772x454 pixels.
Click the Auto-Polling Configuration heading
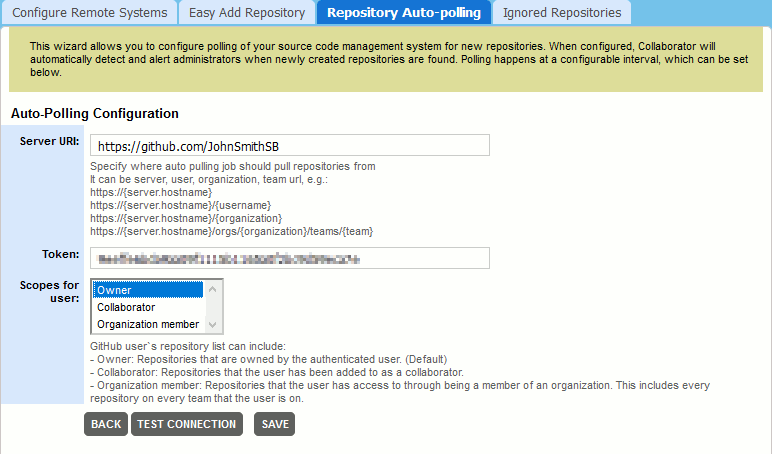pos(94,114)
